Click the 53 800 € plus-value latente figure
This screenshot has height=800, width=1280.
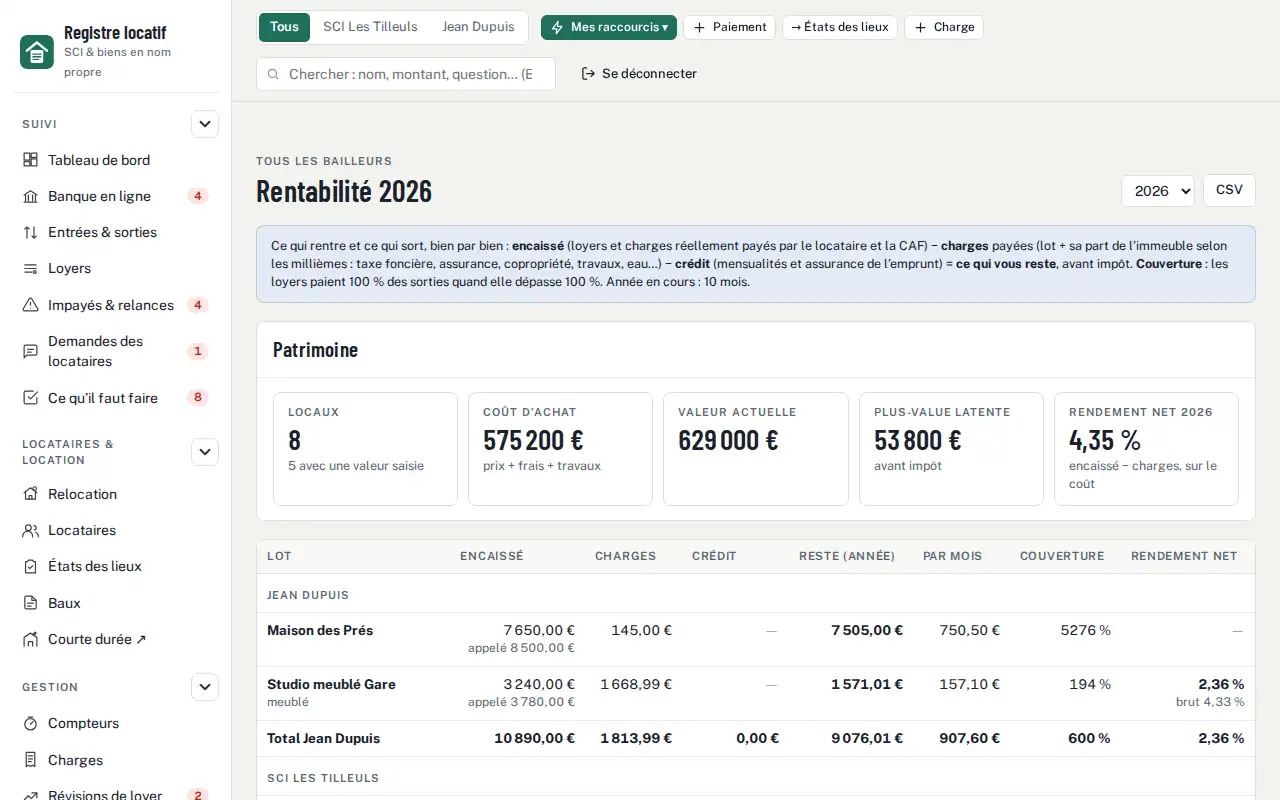point(918,440)
